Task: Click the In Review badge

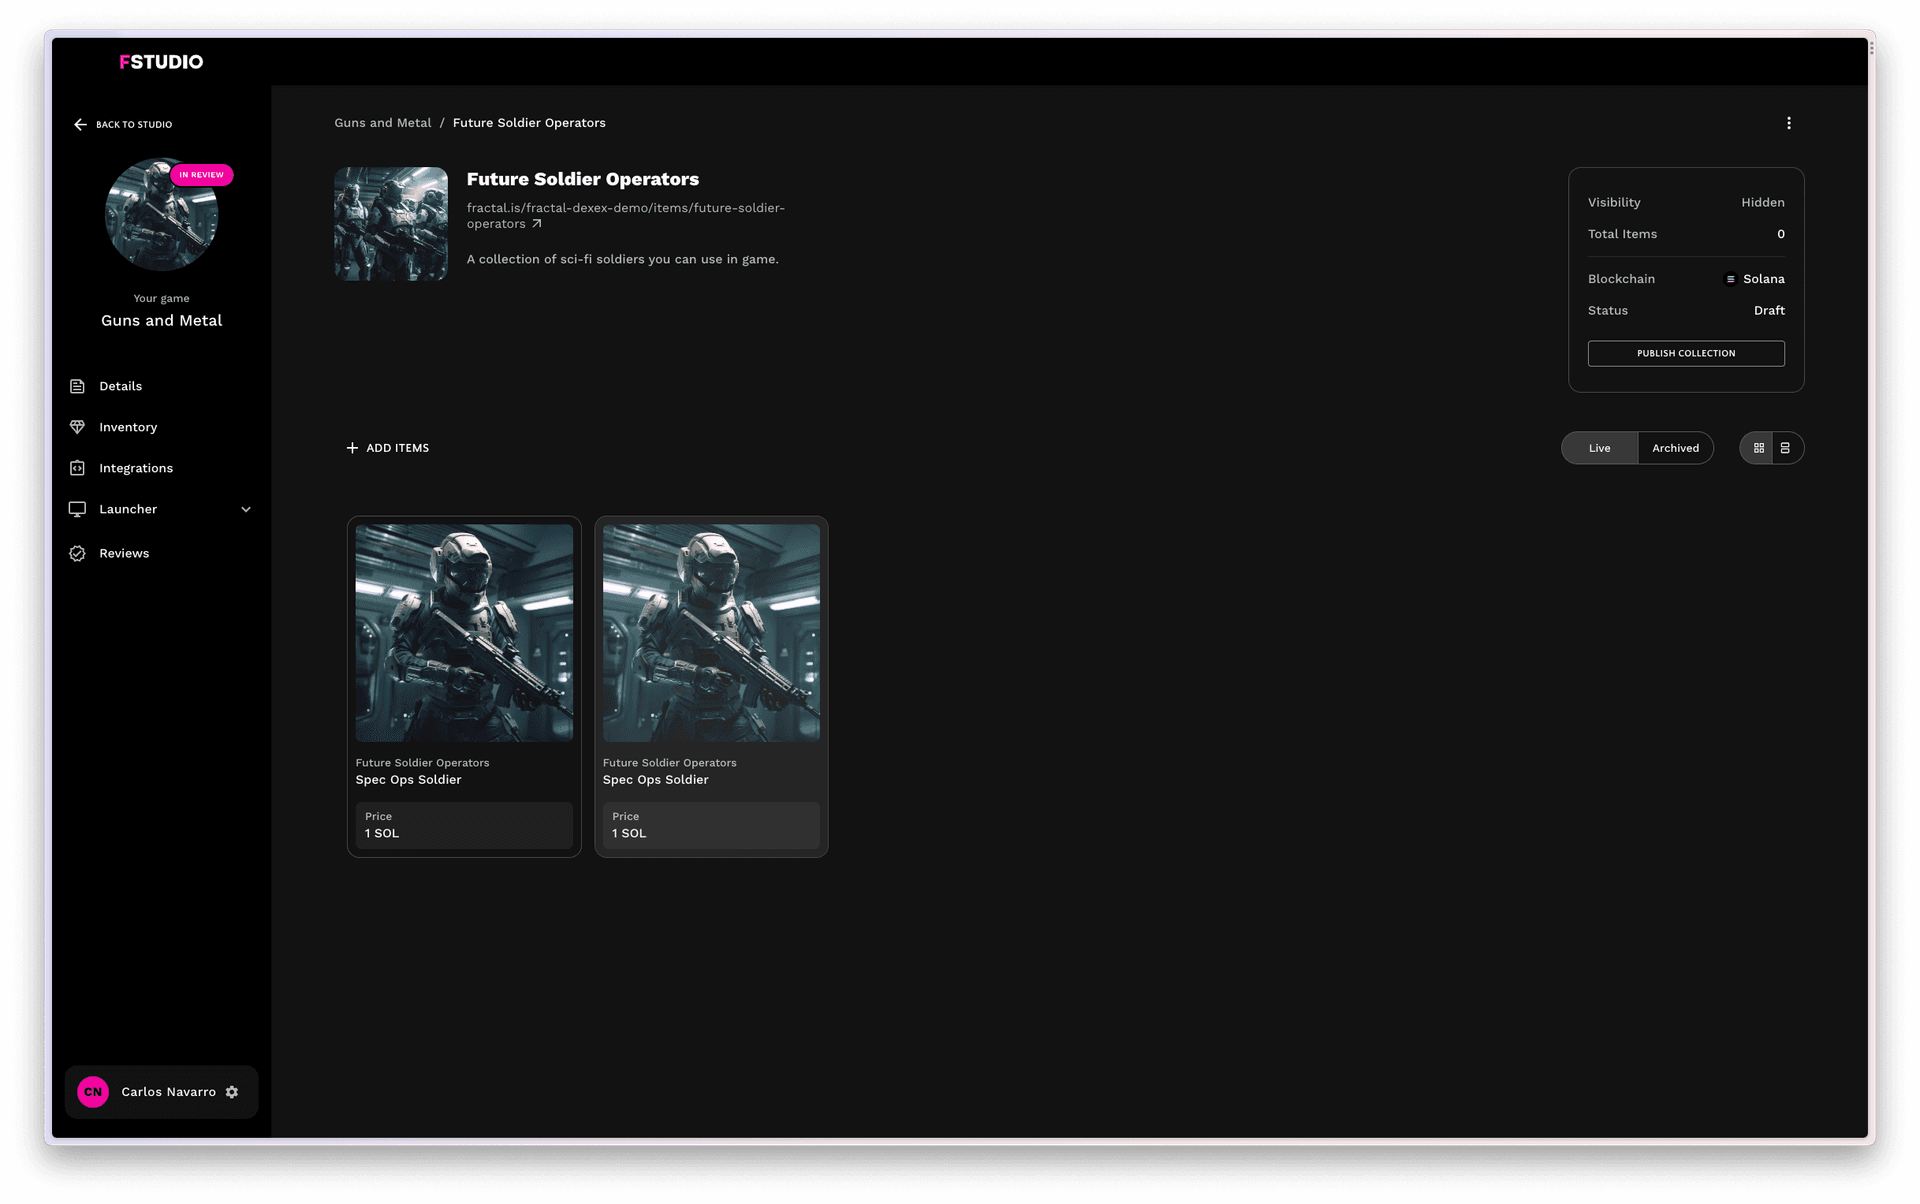Action: (201, 175)
